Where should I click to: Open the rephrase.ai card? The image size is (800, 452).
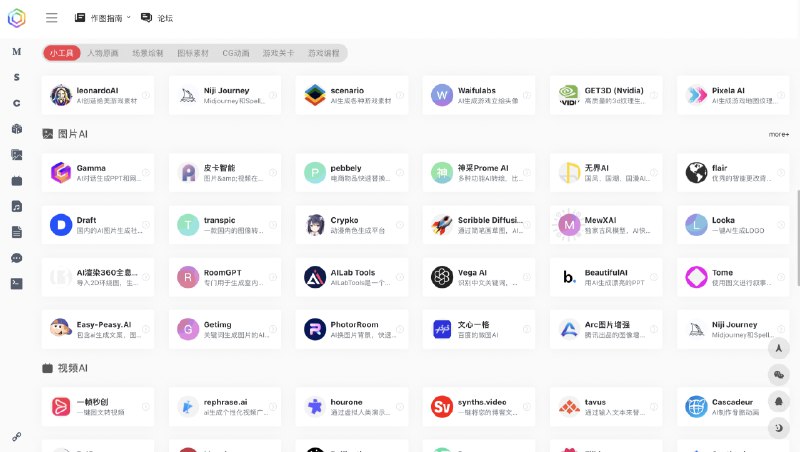point(225,407)
